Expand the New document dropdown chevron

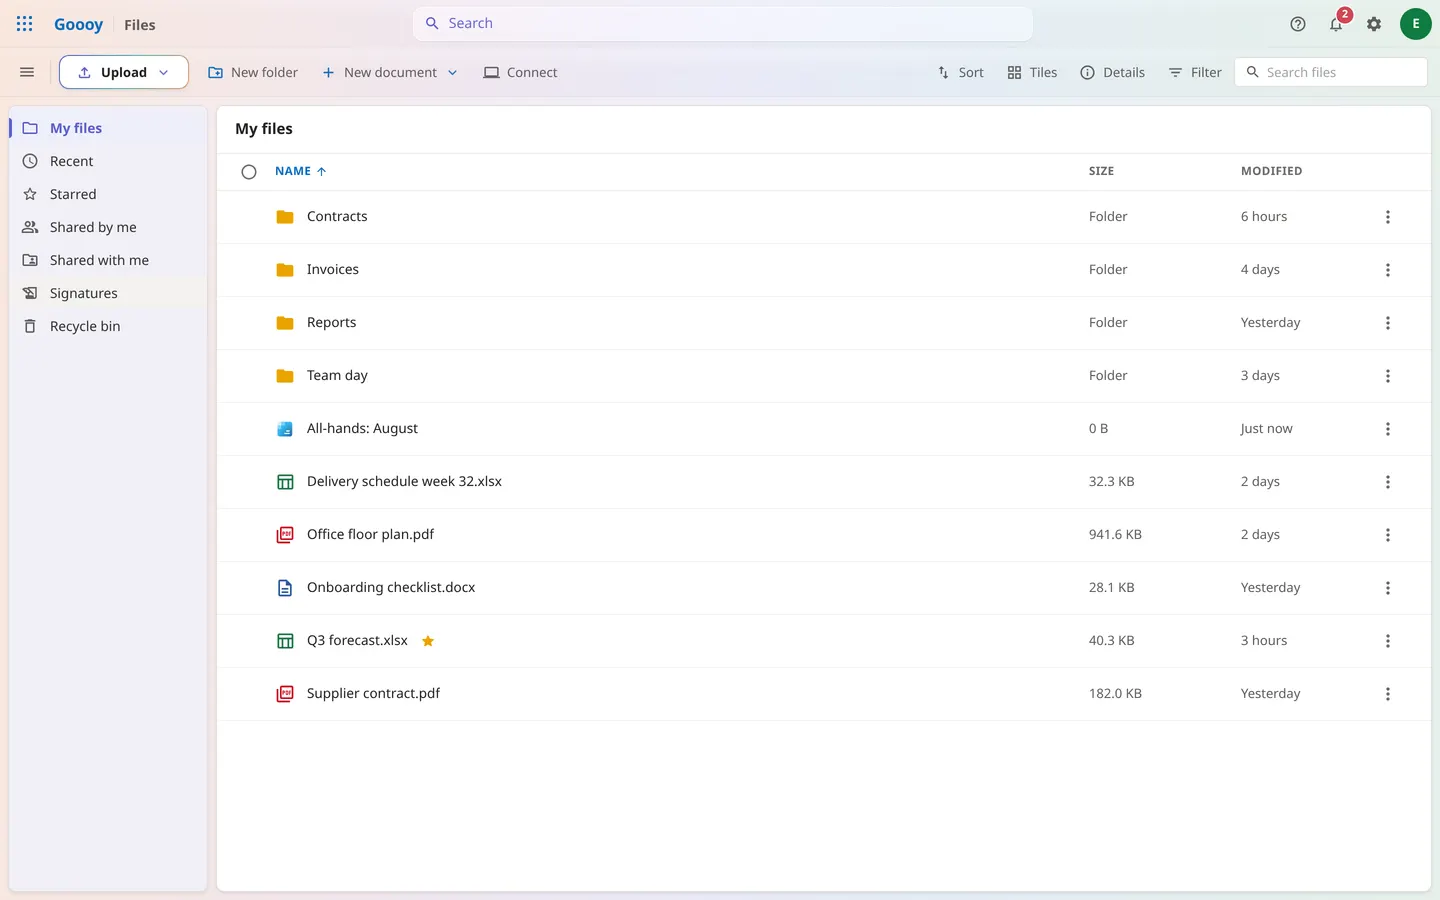tap(452, 72)
